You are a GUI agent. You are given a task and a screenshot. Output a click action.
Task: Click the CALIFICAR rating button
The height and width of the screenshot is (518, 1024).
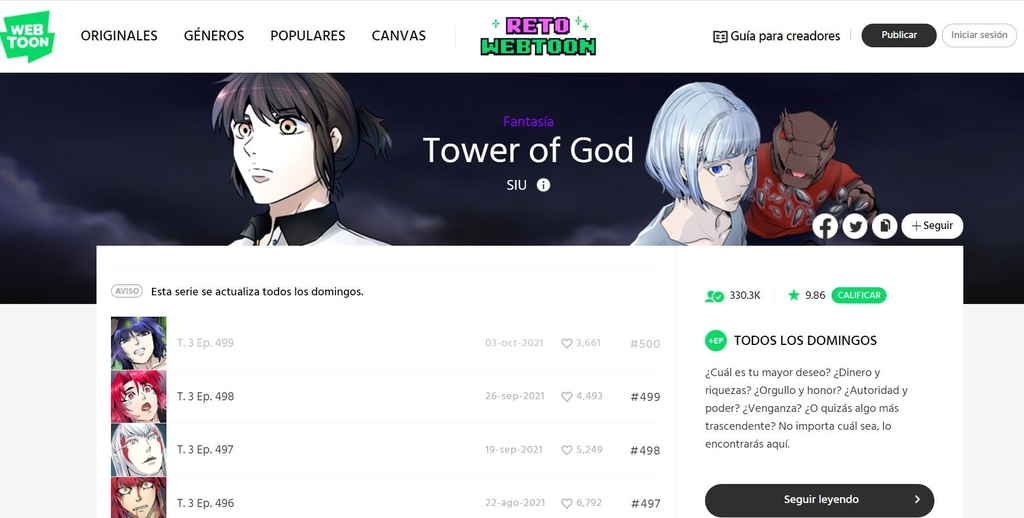pyautogui.click(x=859, y=295)
